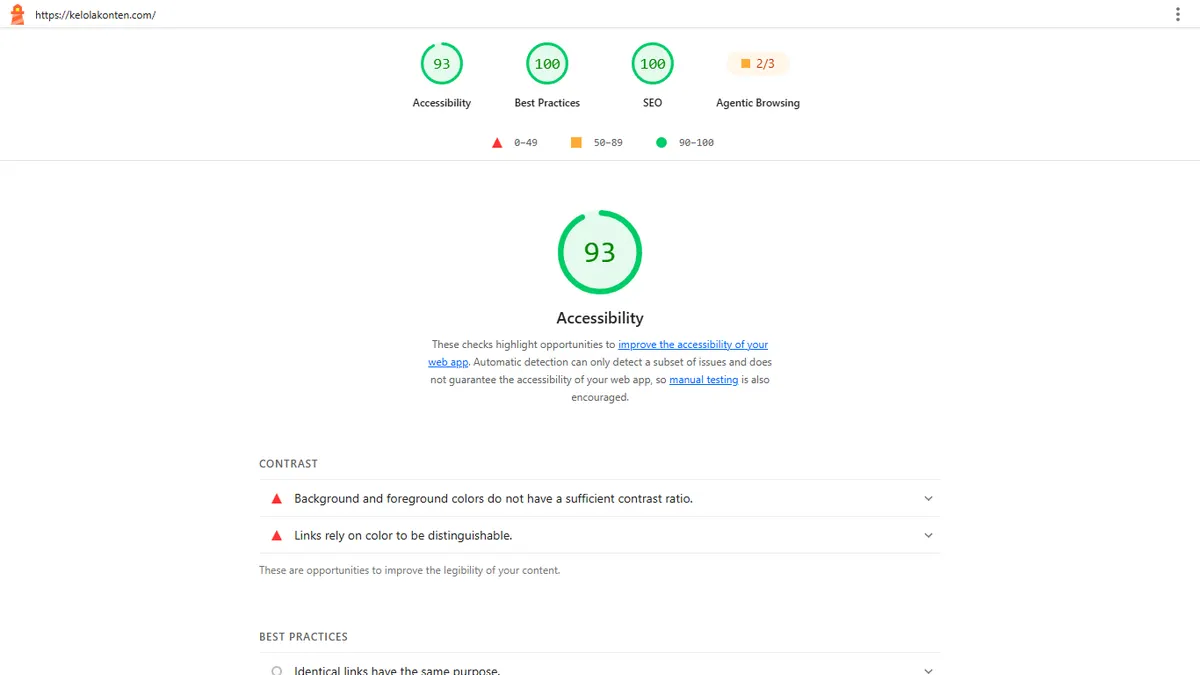Select the Accessibility category label
Viewport: 1200px width, 675px height.
pos(441,103)
